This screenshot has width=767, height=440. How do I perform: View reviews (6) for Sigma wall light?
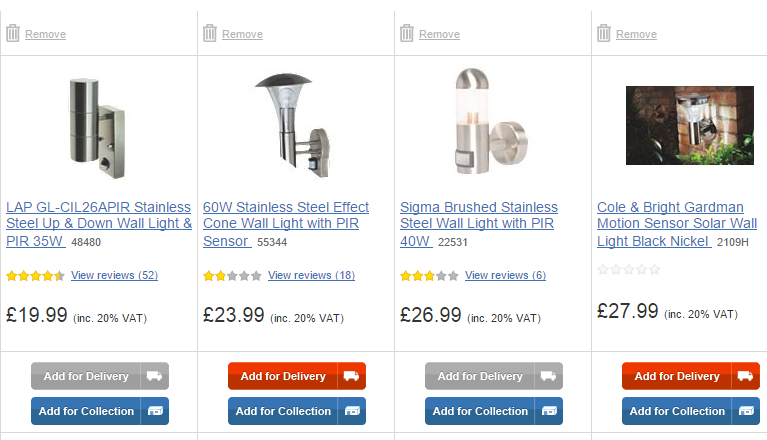coord(505,275)
